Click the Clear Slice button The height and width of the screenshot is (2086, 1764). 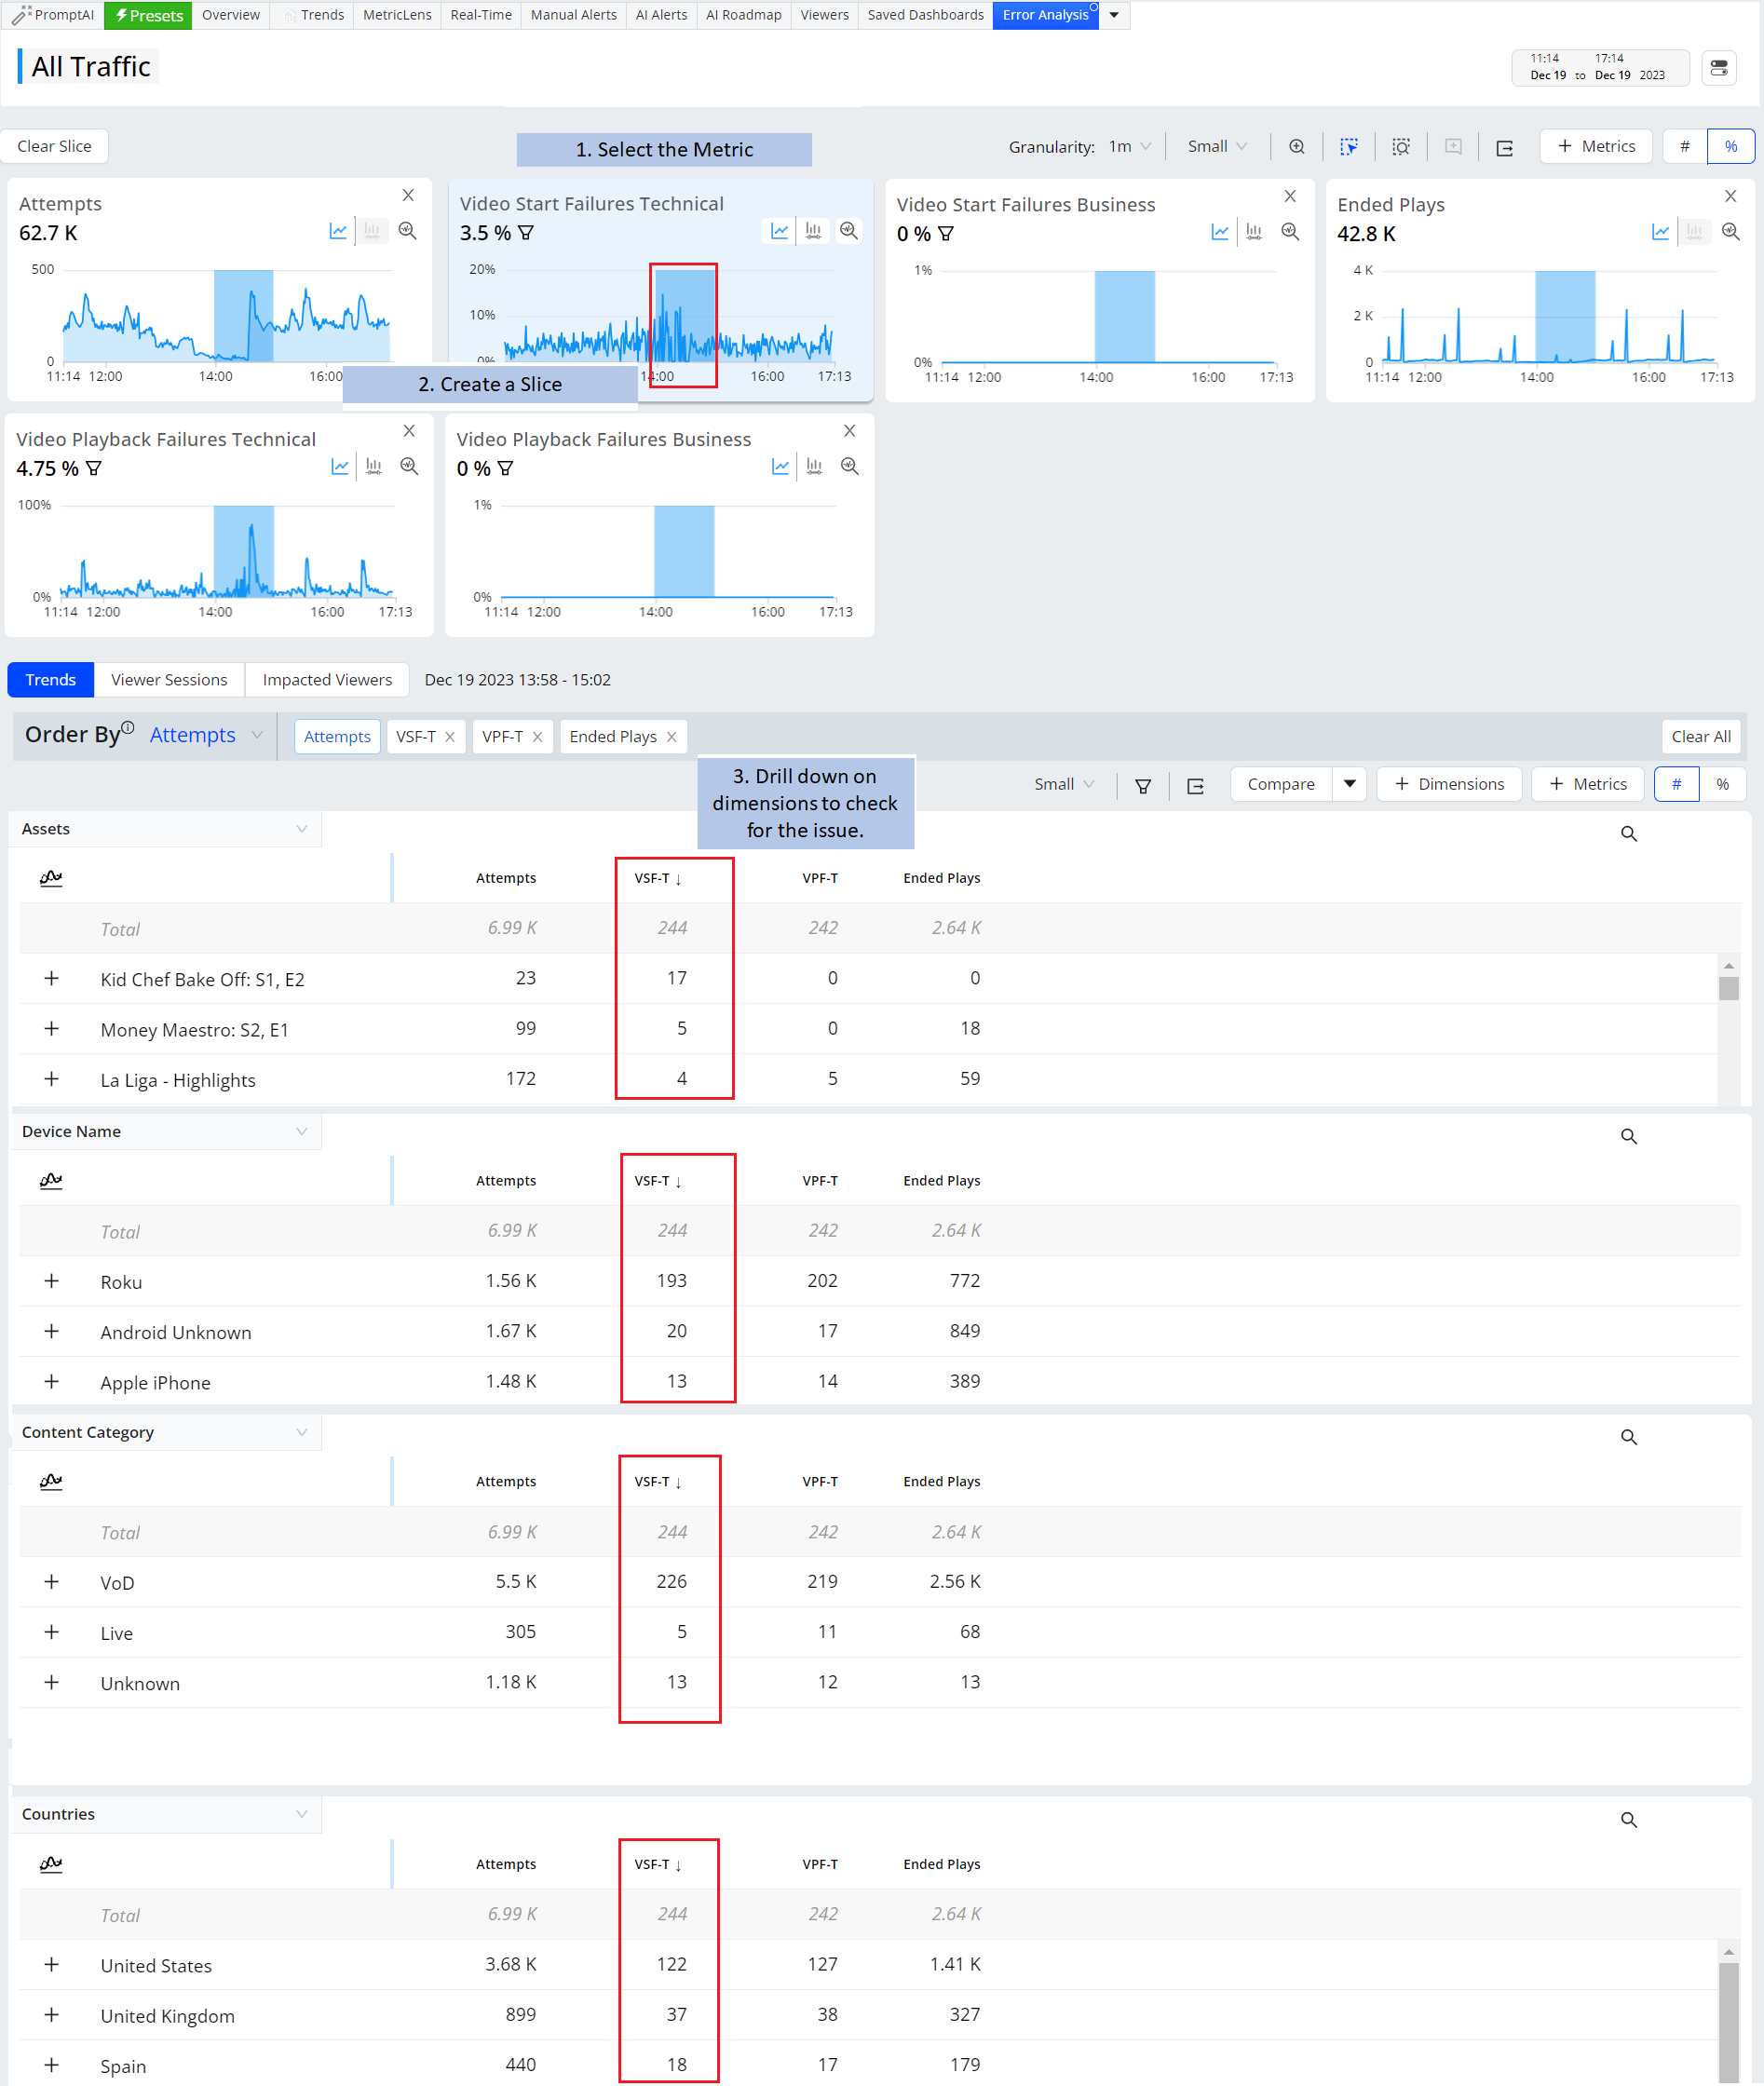(54, 146)
